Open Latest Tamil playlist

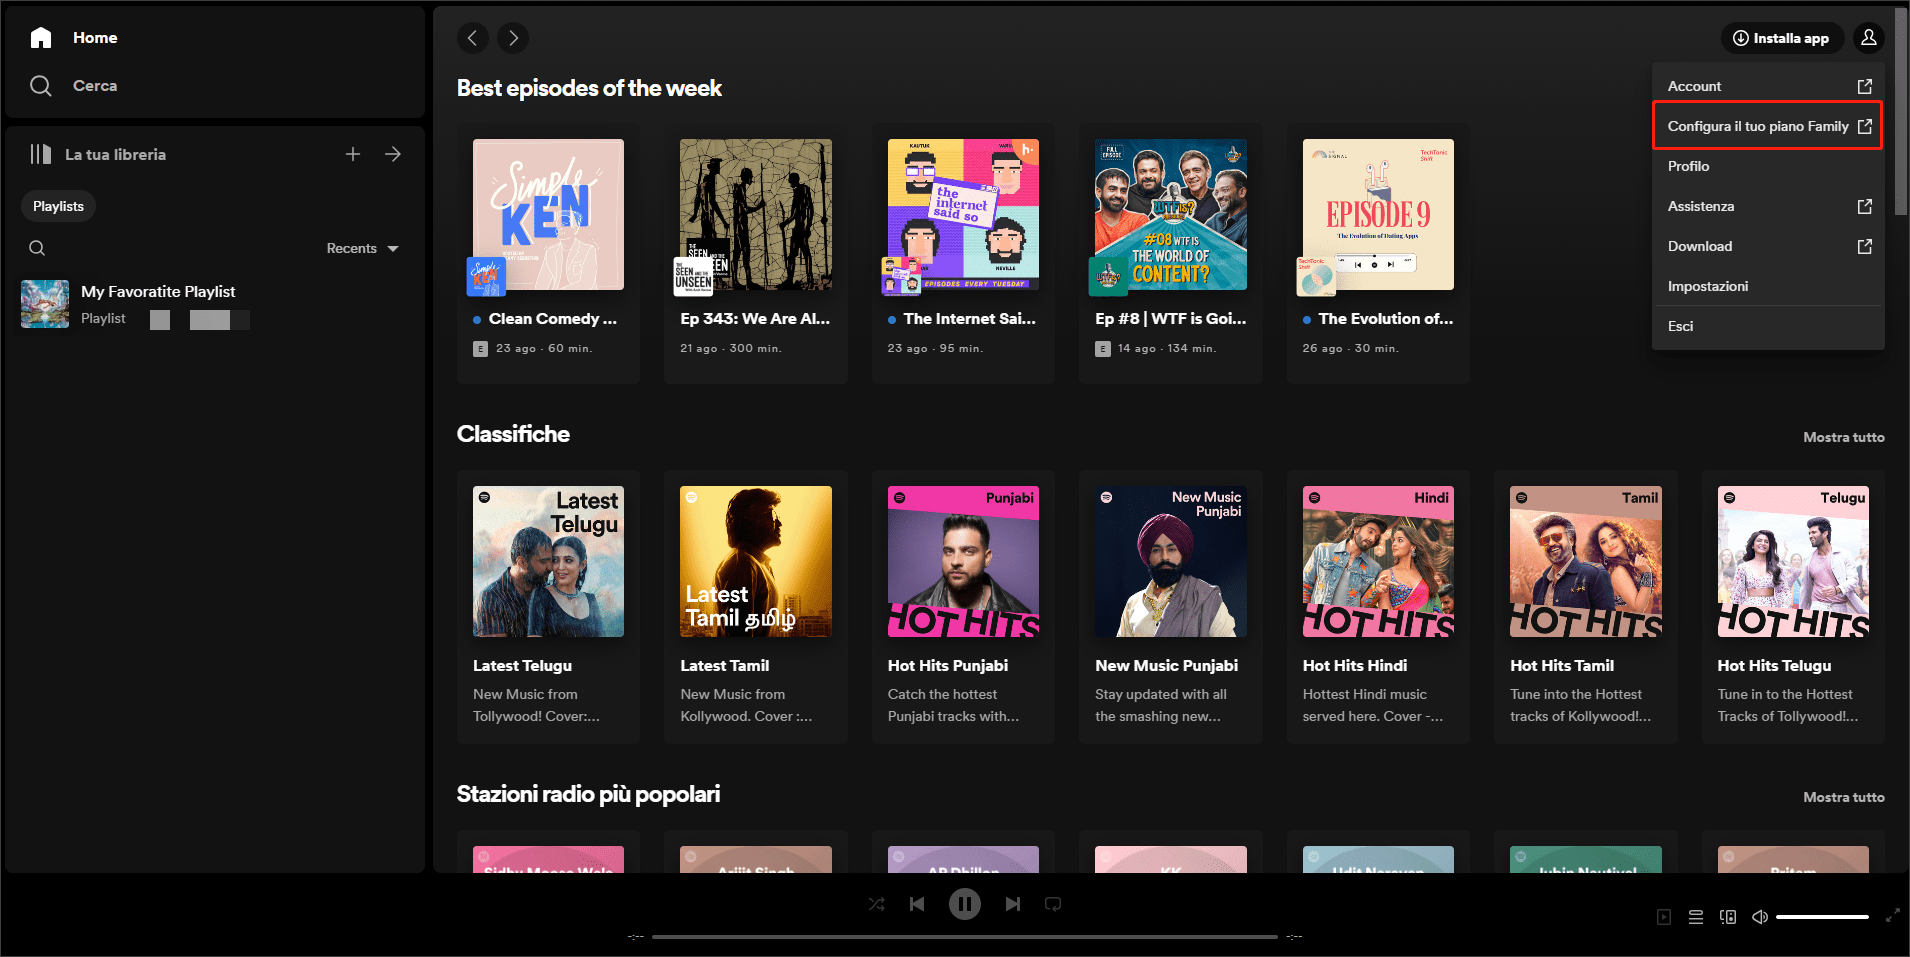coord(756,607)
